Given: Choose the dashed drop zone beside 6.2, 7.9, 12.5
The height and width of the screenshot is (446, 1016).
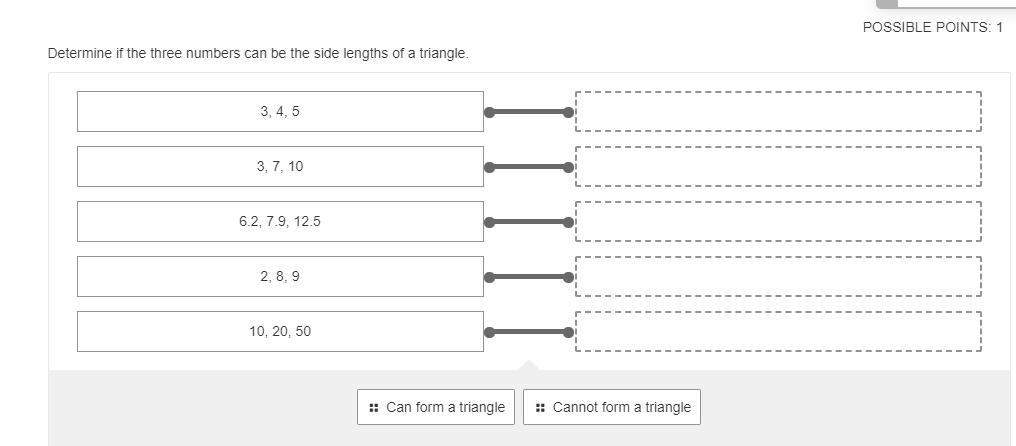Looking at the screenshot, I should tap(778, 222).
